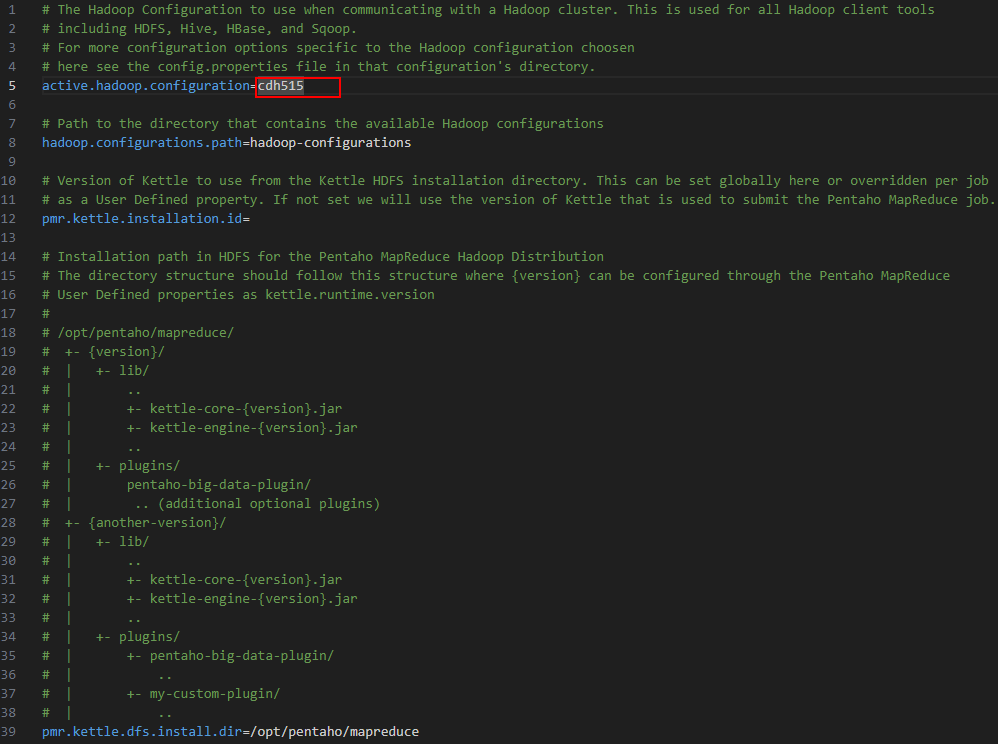
Task: Click line number 1 in the gutter
Action: click(x=12, y=9)
